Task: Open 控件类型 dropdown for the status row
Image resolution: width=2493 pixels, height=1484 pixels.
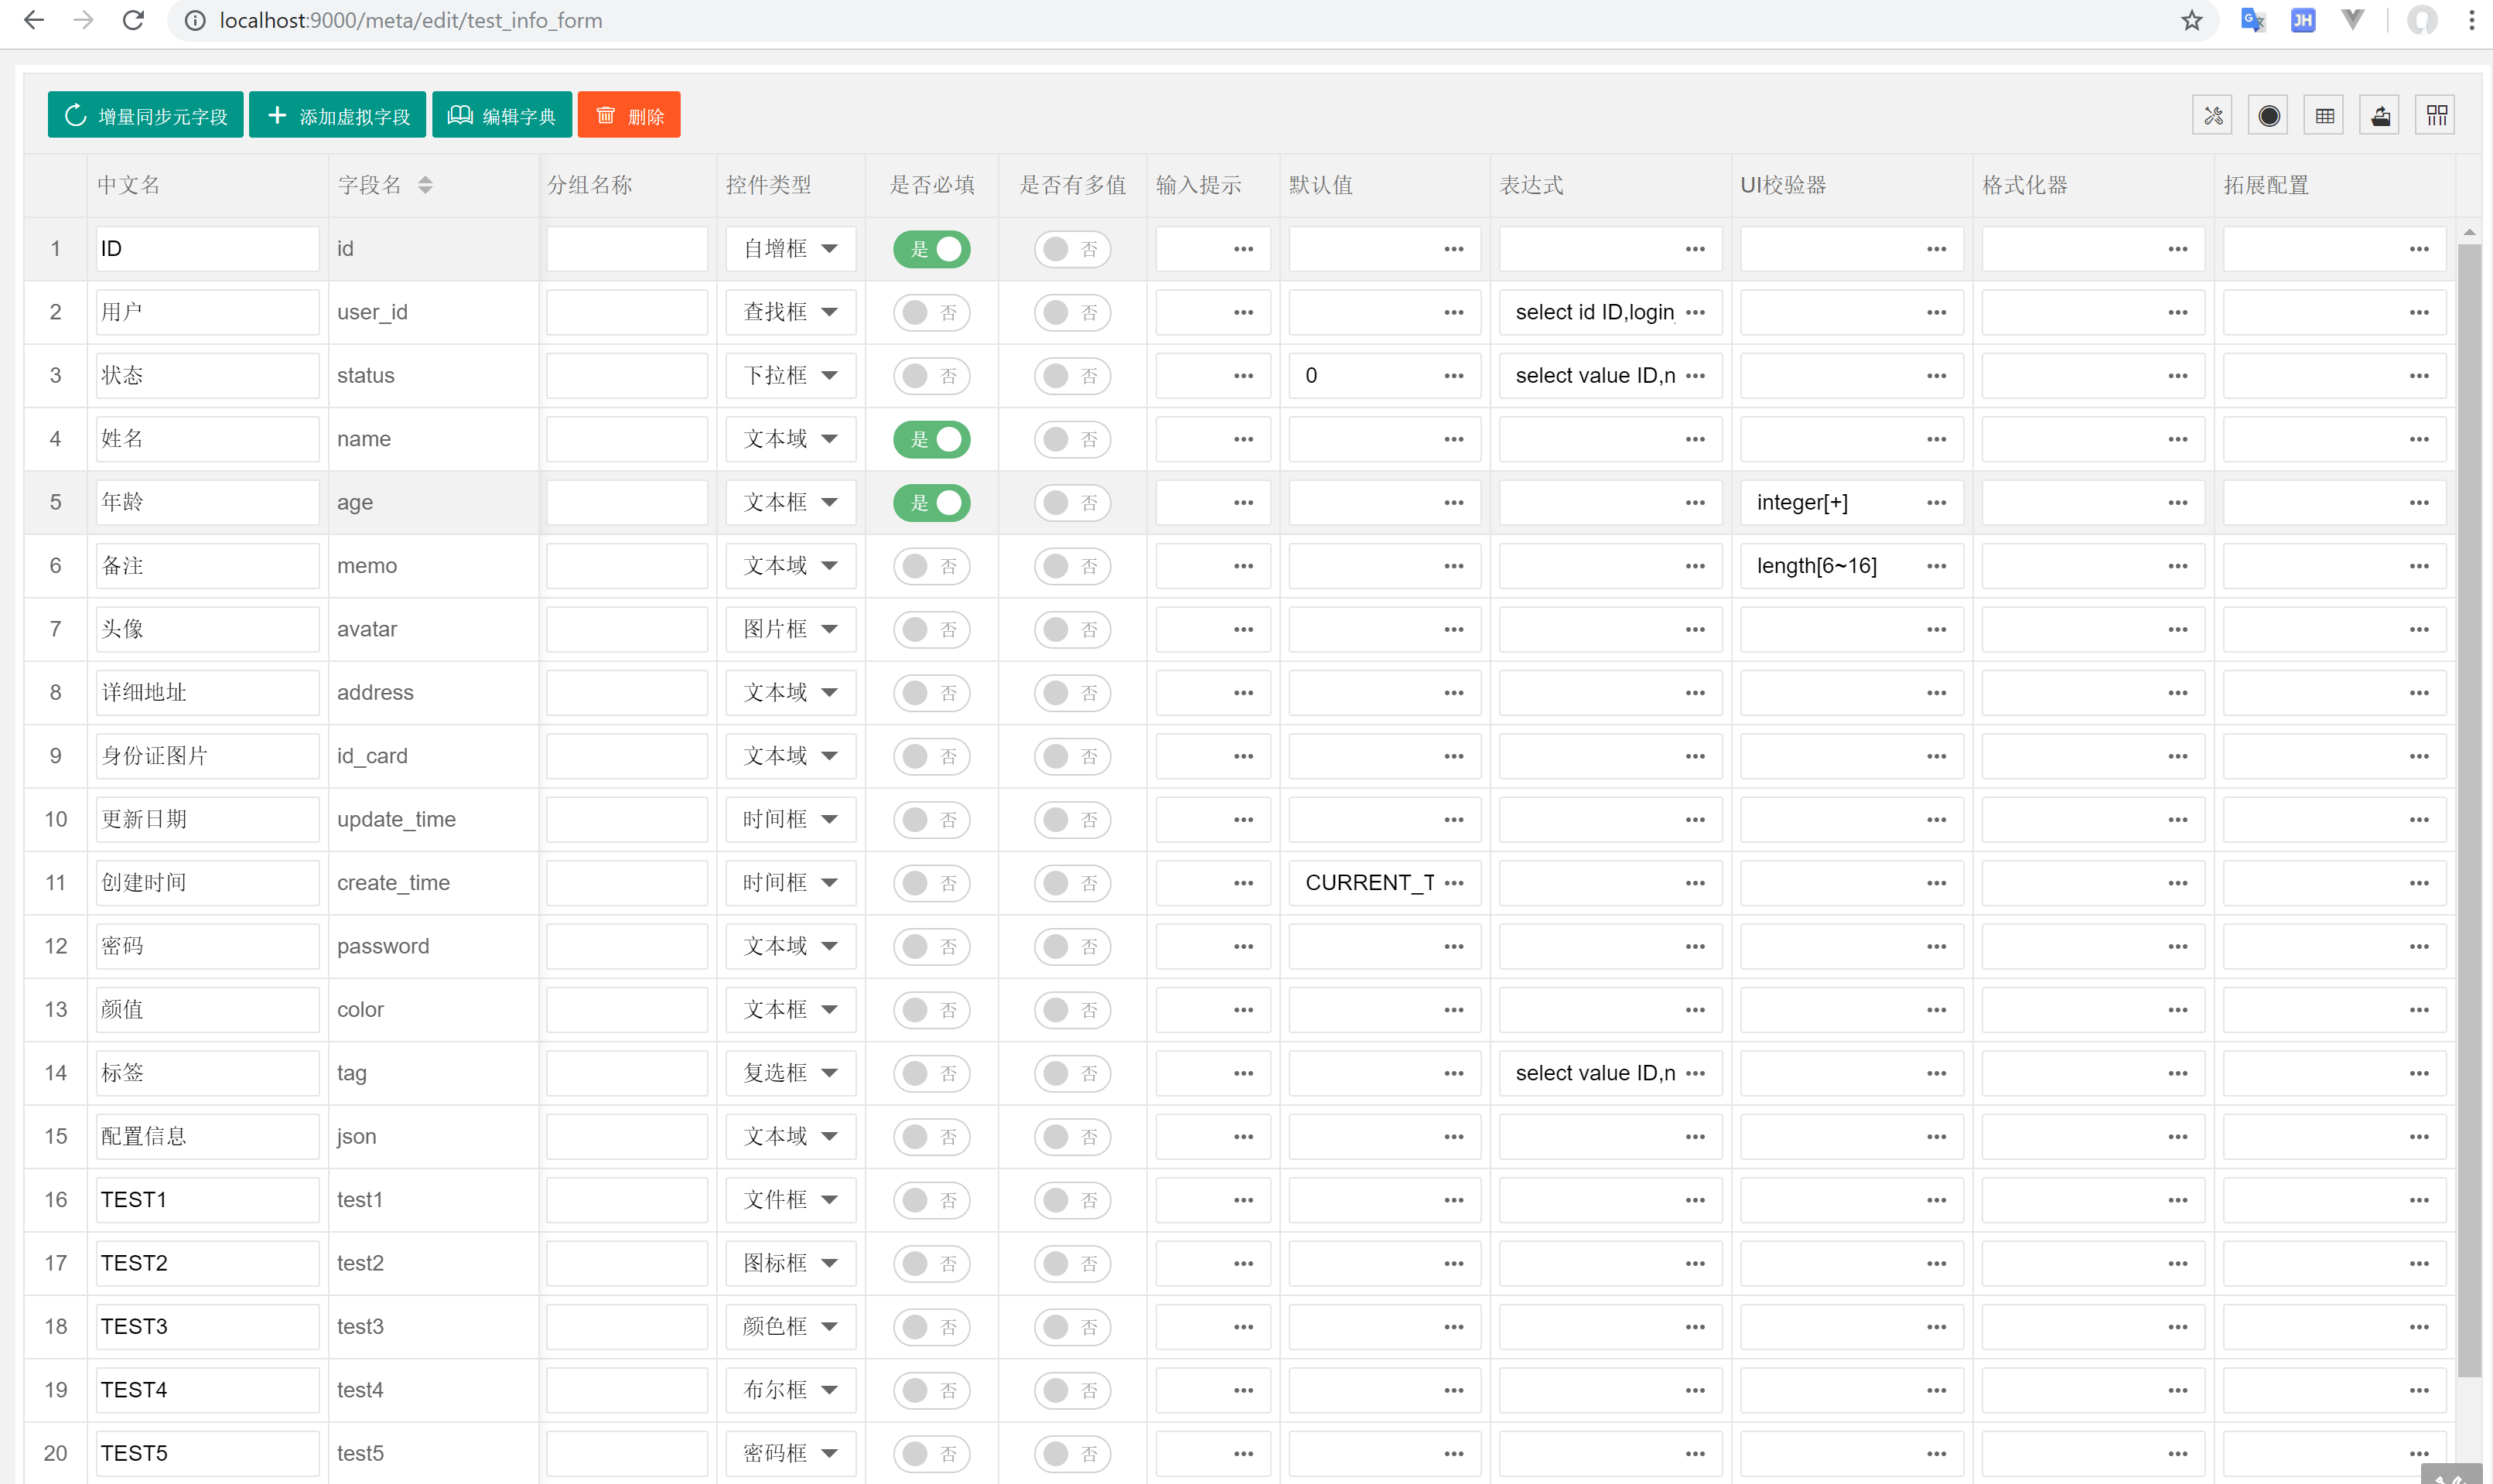Action: (x=790, y=376)
